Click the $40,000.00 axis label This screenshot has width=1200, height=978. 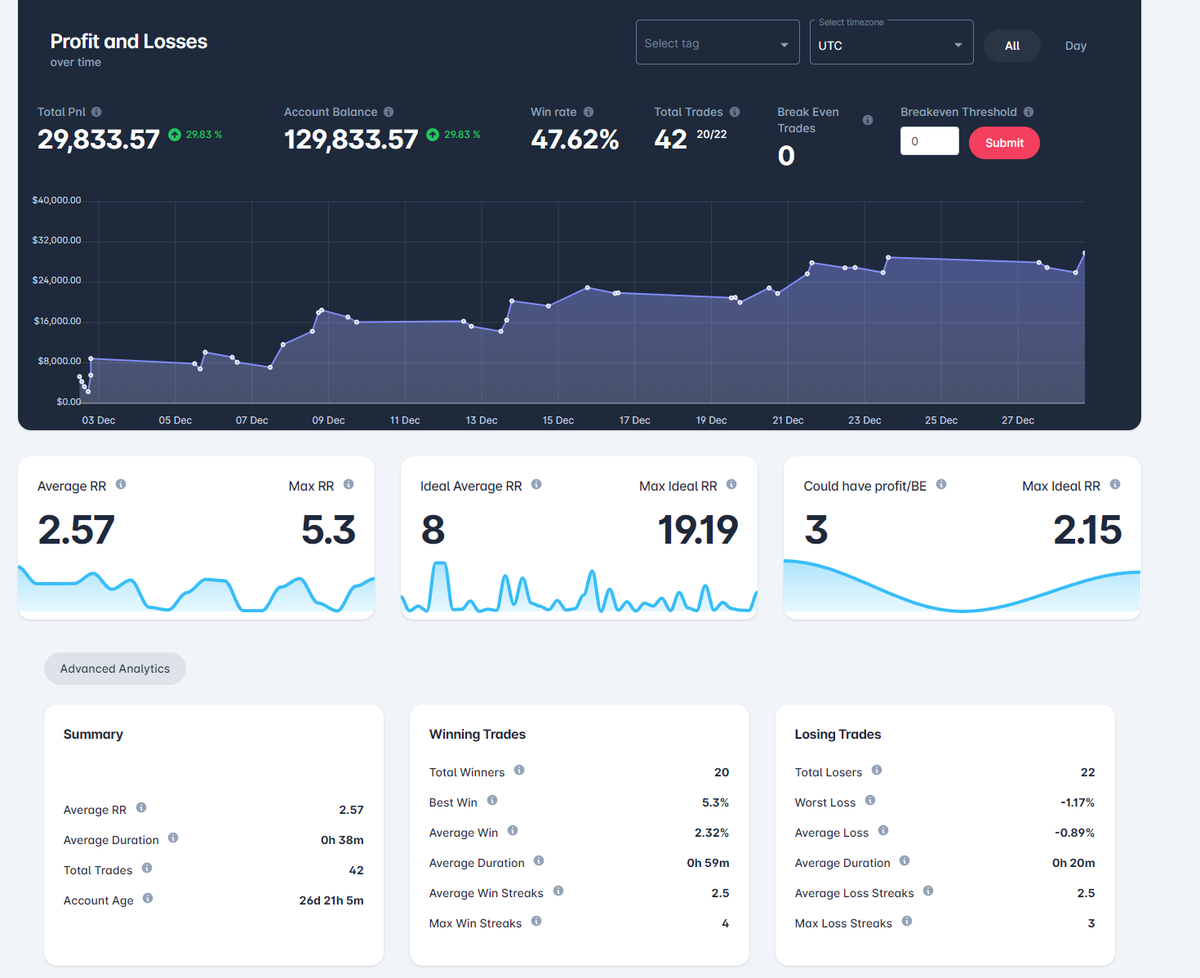pos(57,201)
